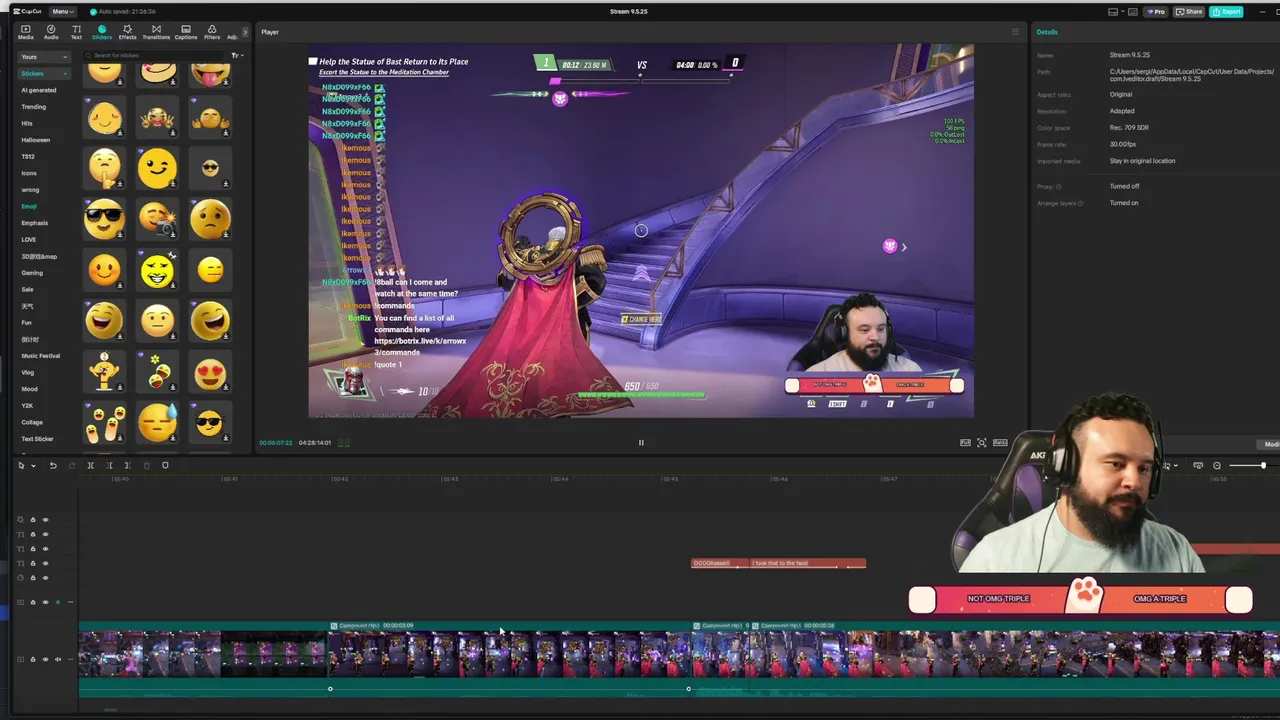1280x720 pixels.
Task: Click the sticker search field
Action: coord(155,55)
